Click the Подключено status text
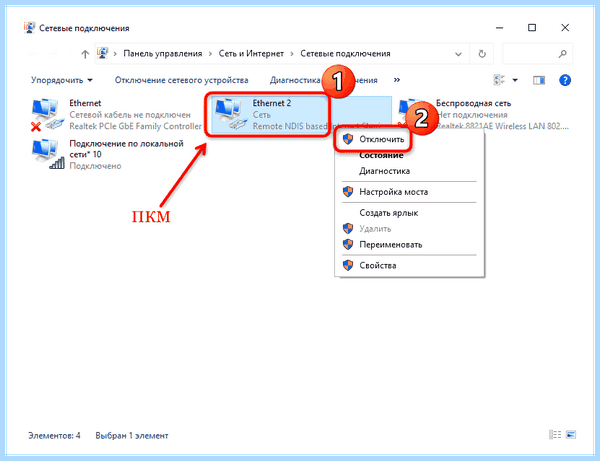Viewport: 600px width, 461px height. (x=95, y=166)
